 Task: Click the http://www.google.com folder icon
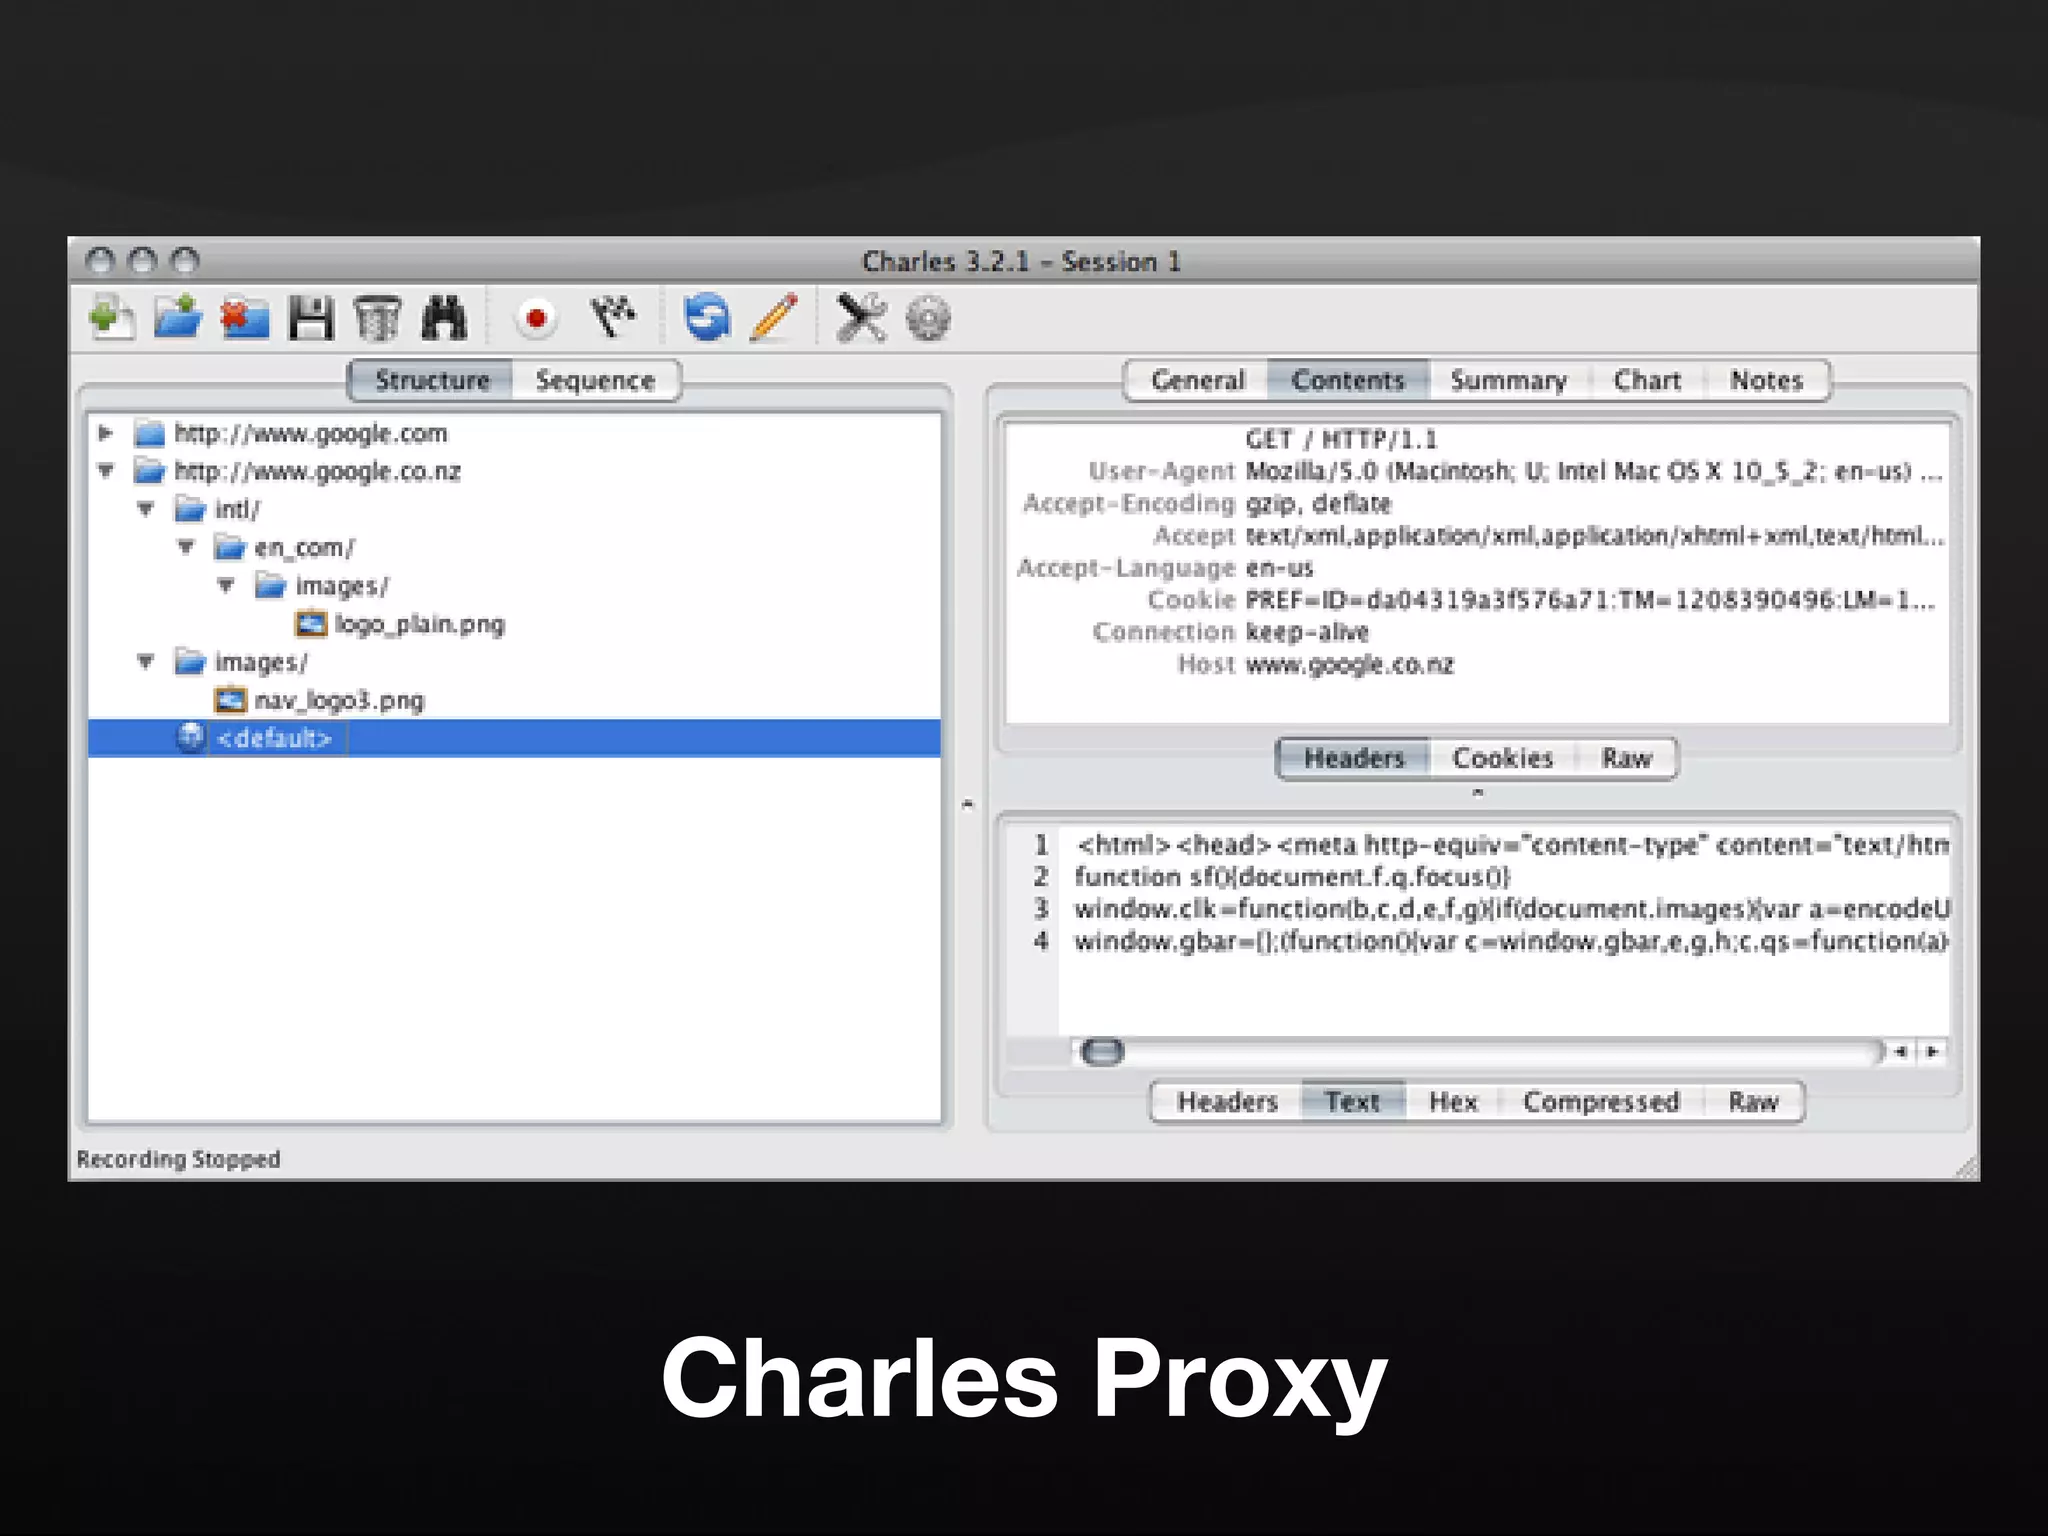point(149,433)
